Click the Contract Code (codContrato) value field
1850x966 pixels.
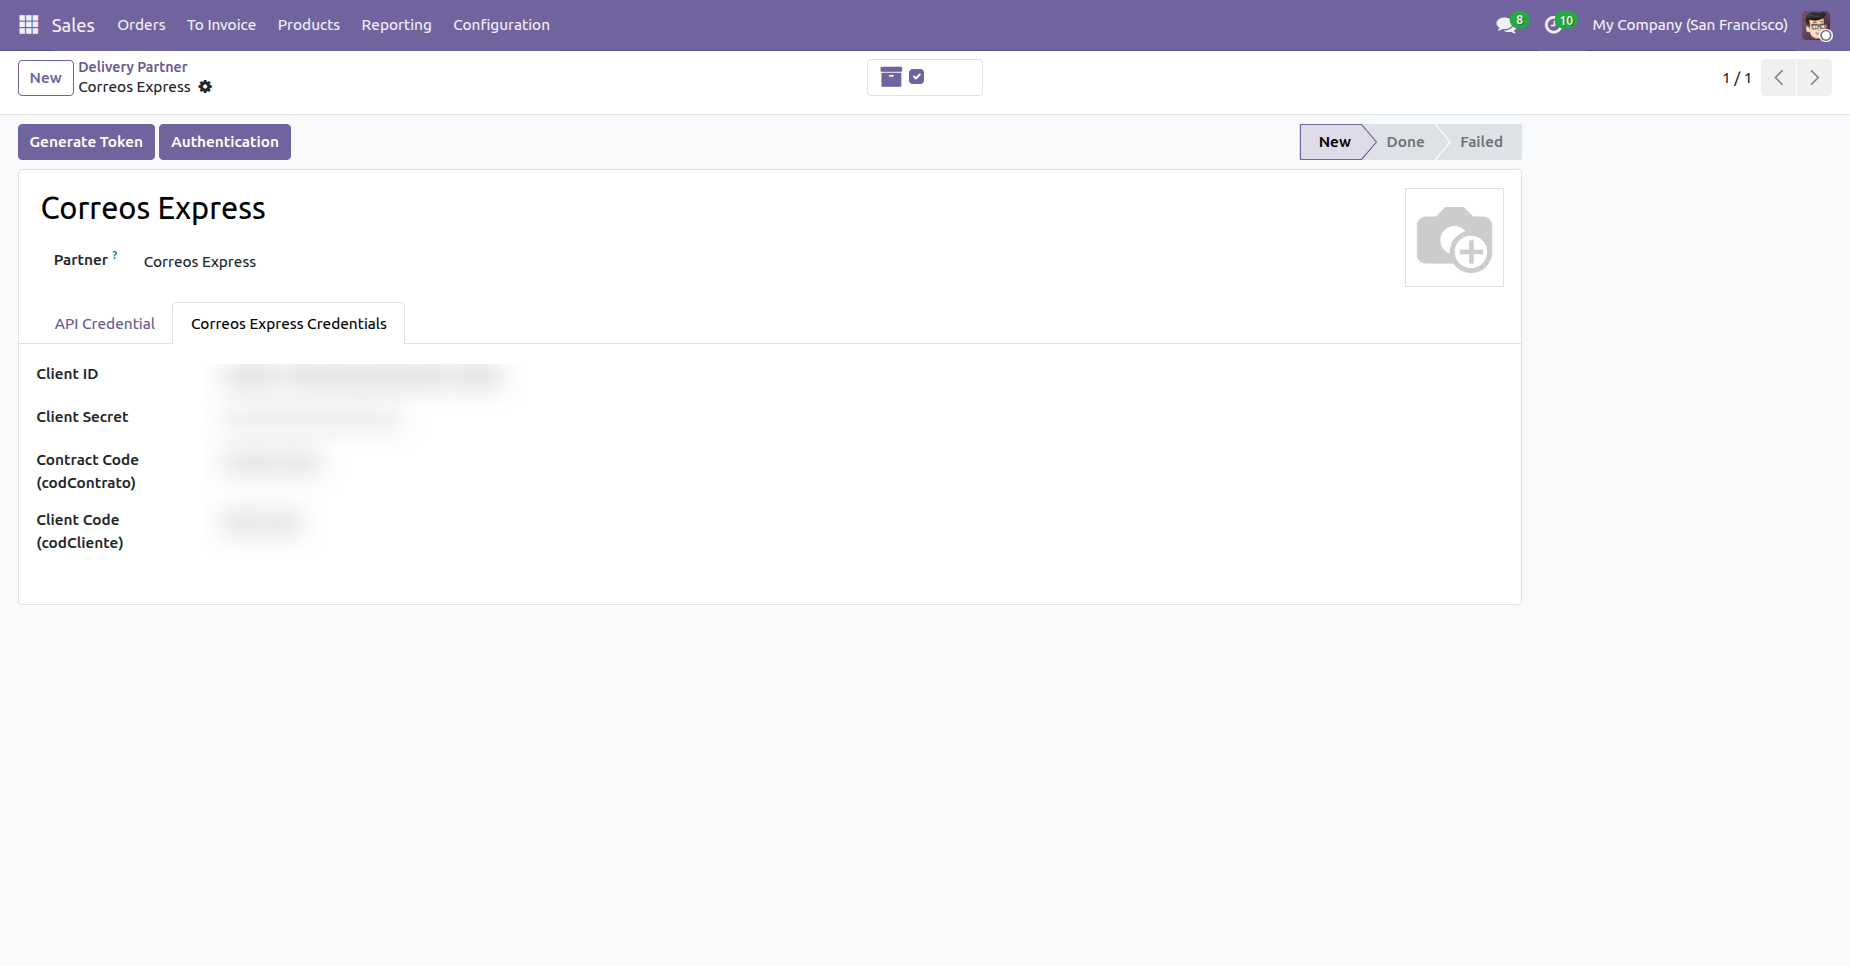pyautogui.click(x=272, y=463)
